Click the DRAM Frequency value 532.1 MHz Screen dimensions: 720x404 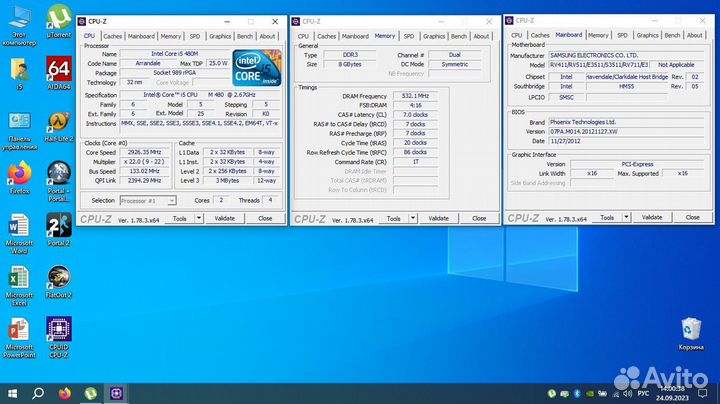(415, 96)
